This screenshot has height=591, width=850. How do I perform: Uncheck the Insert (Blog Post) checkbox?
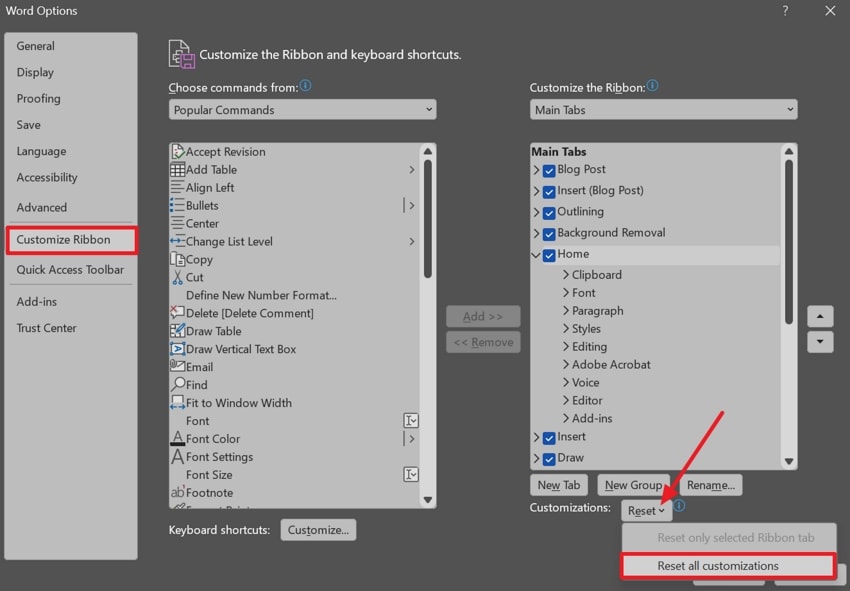coord(549,192)
